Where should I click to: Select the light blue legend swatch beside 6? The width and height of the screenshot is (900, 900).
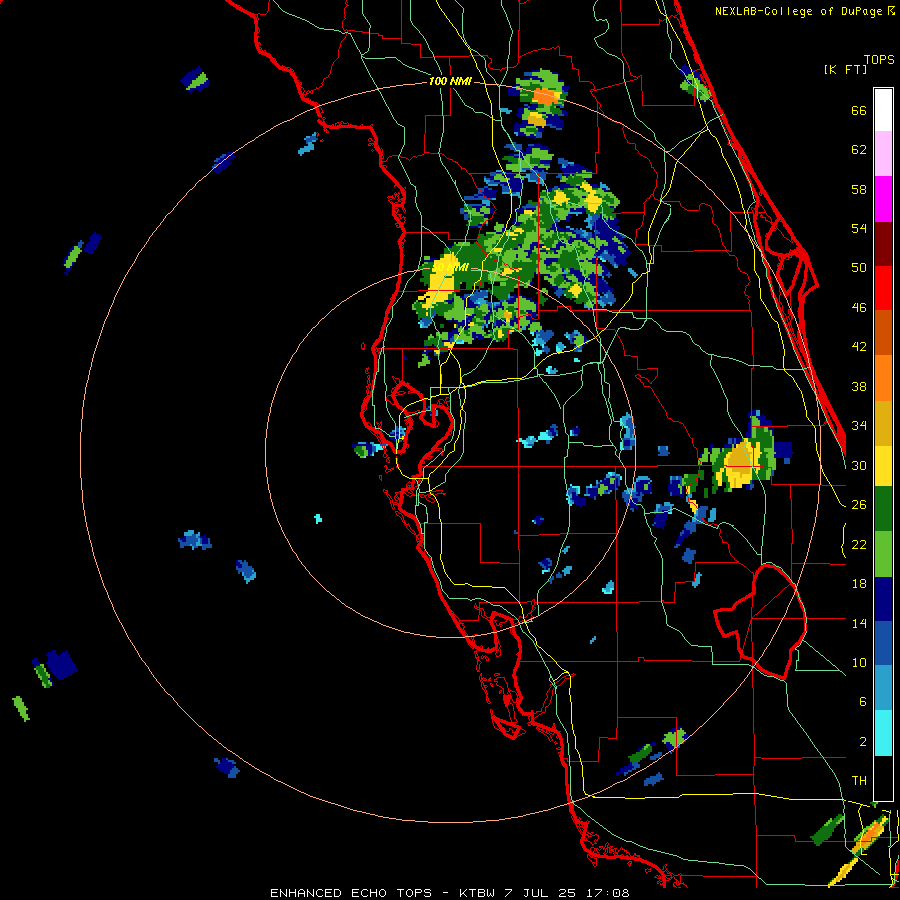[883, 689]
